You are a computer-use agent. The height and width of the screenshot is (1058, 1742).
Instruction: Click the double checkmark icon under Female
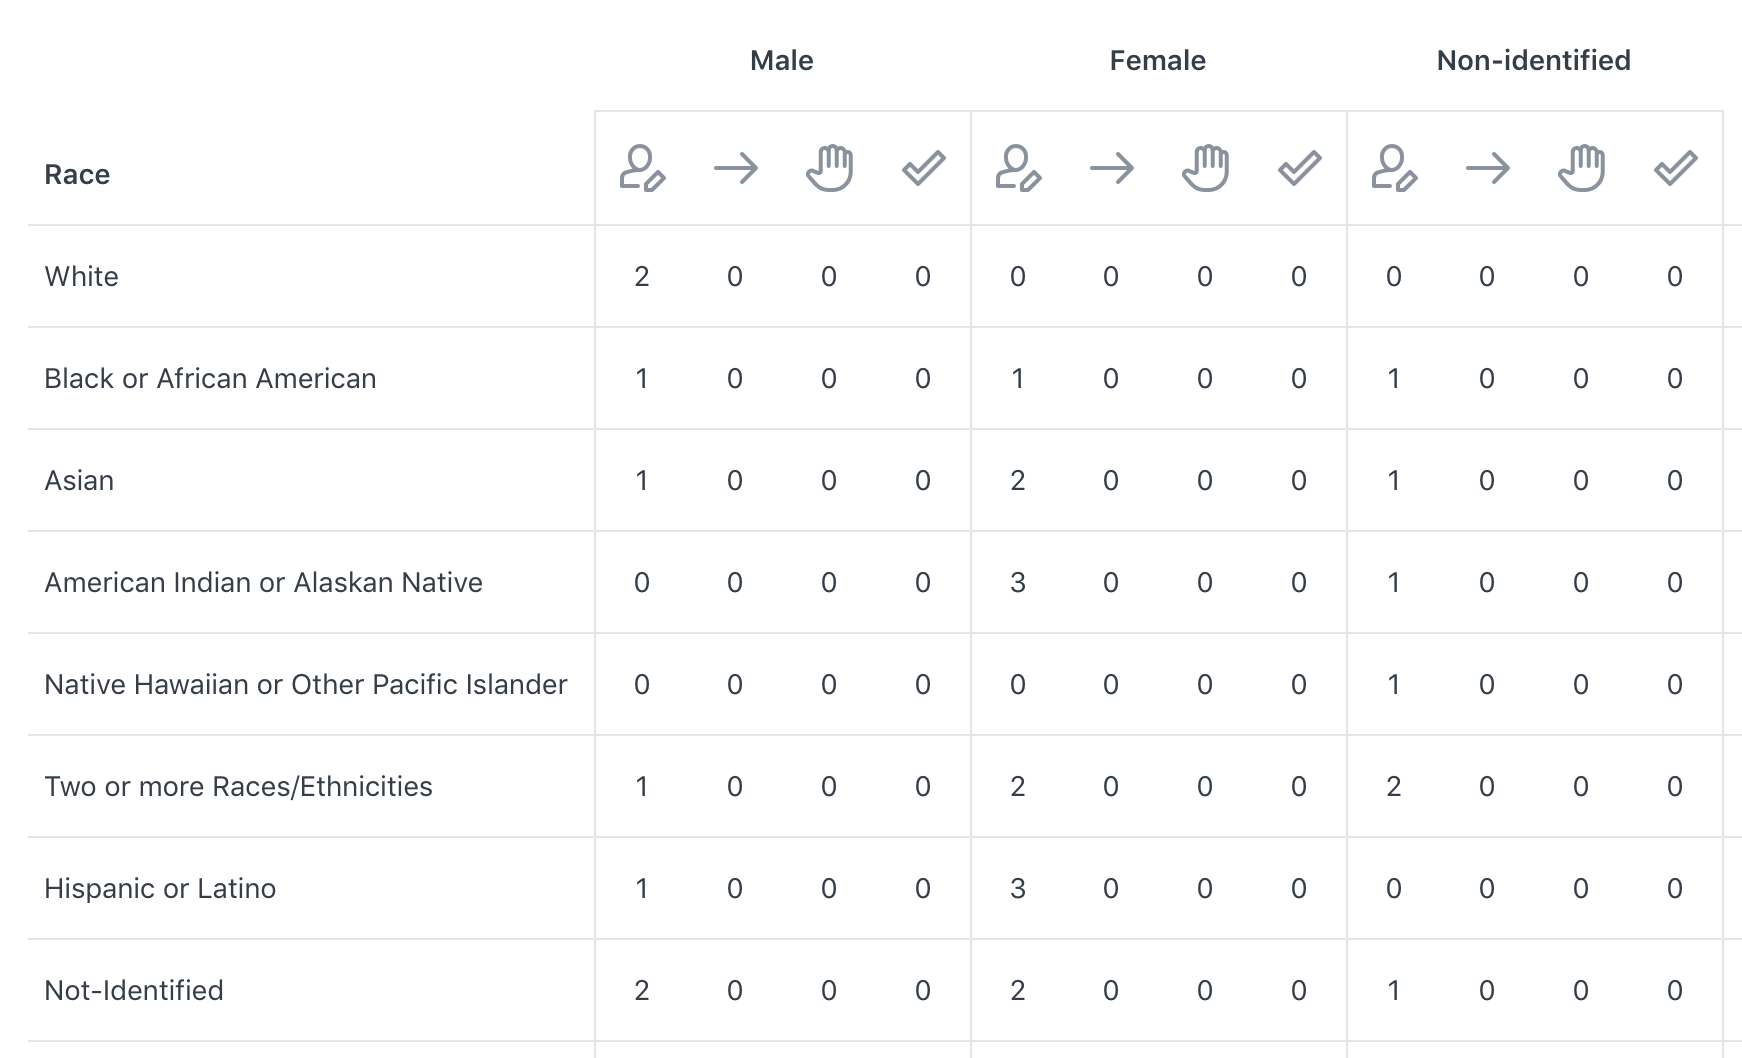pos(1299,168)
